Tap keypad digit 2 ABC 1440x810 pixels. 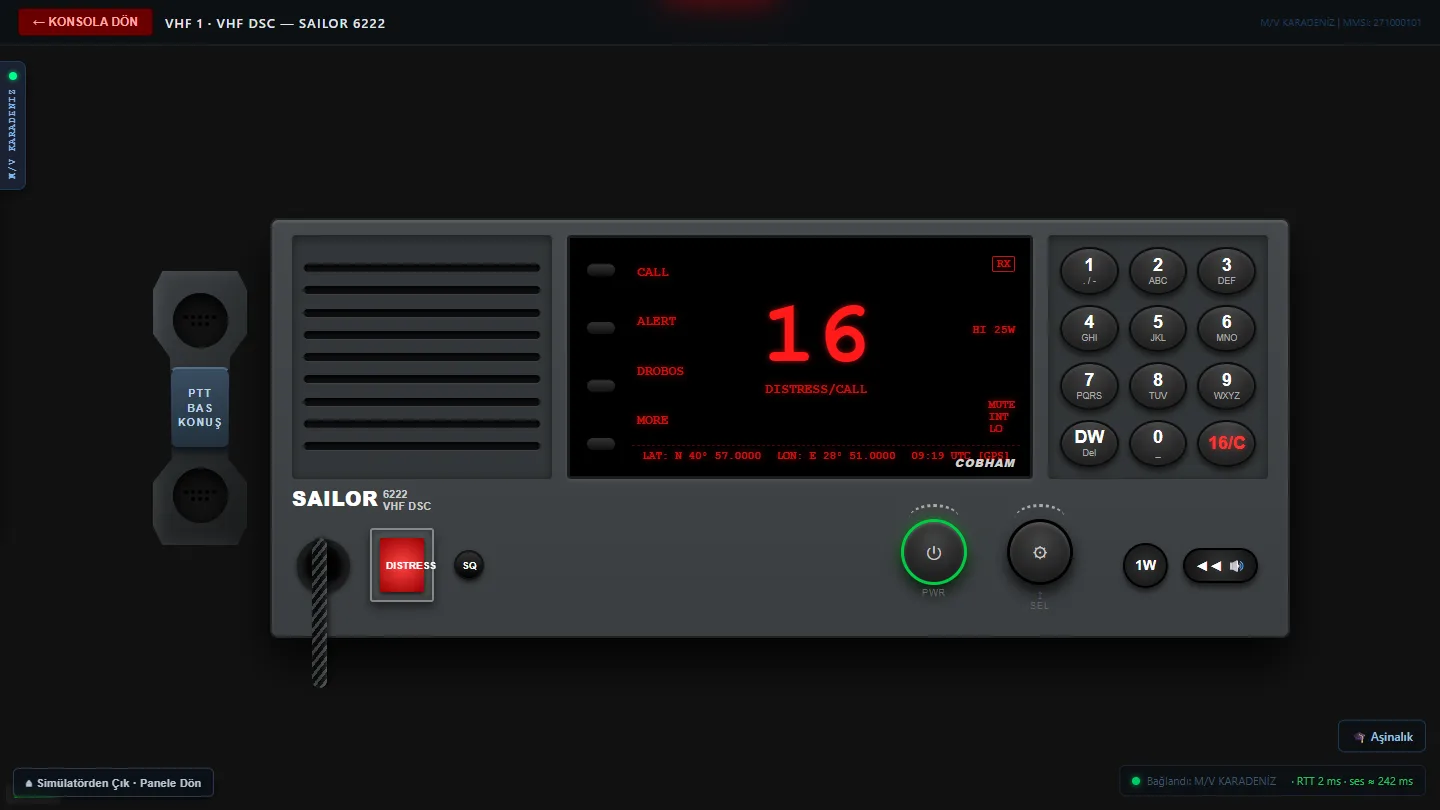(x=1158, y=271)
